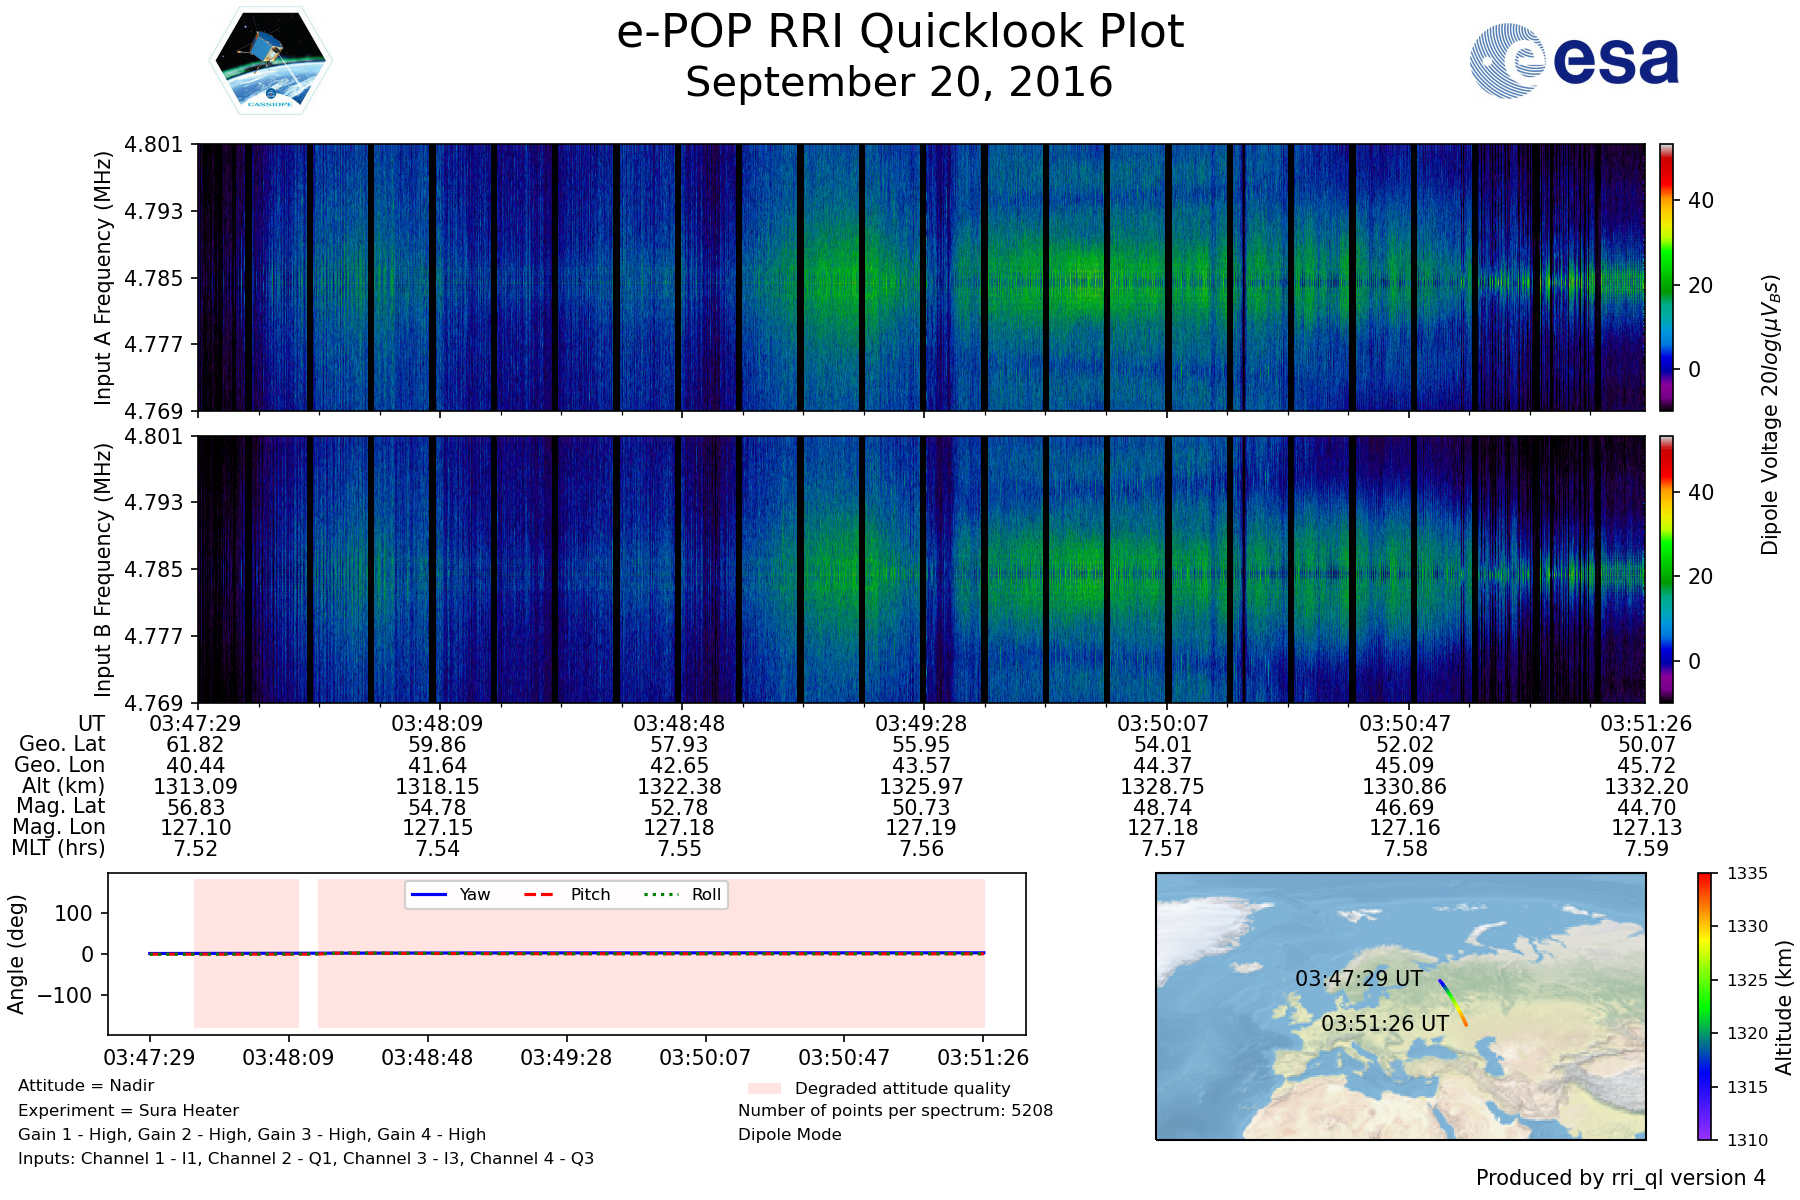
Task: Click the Input A spectrogram colorbar
Action: pos(1666,277)
